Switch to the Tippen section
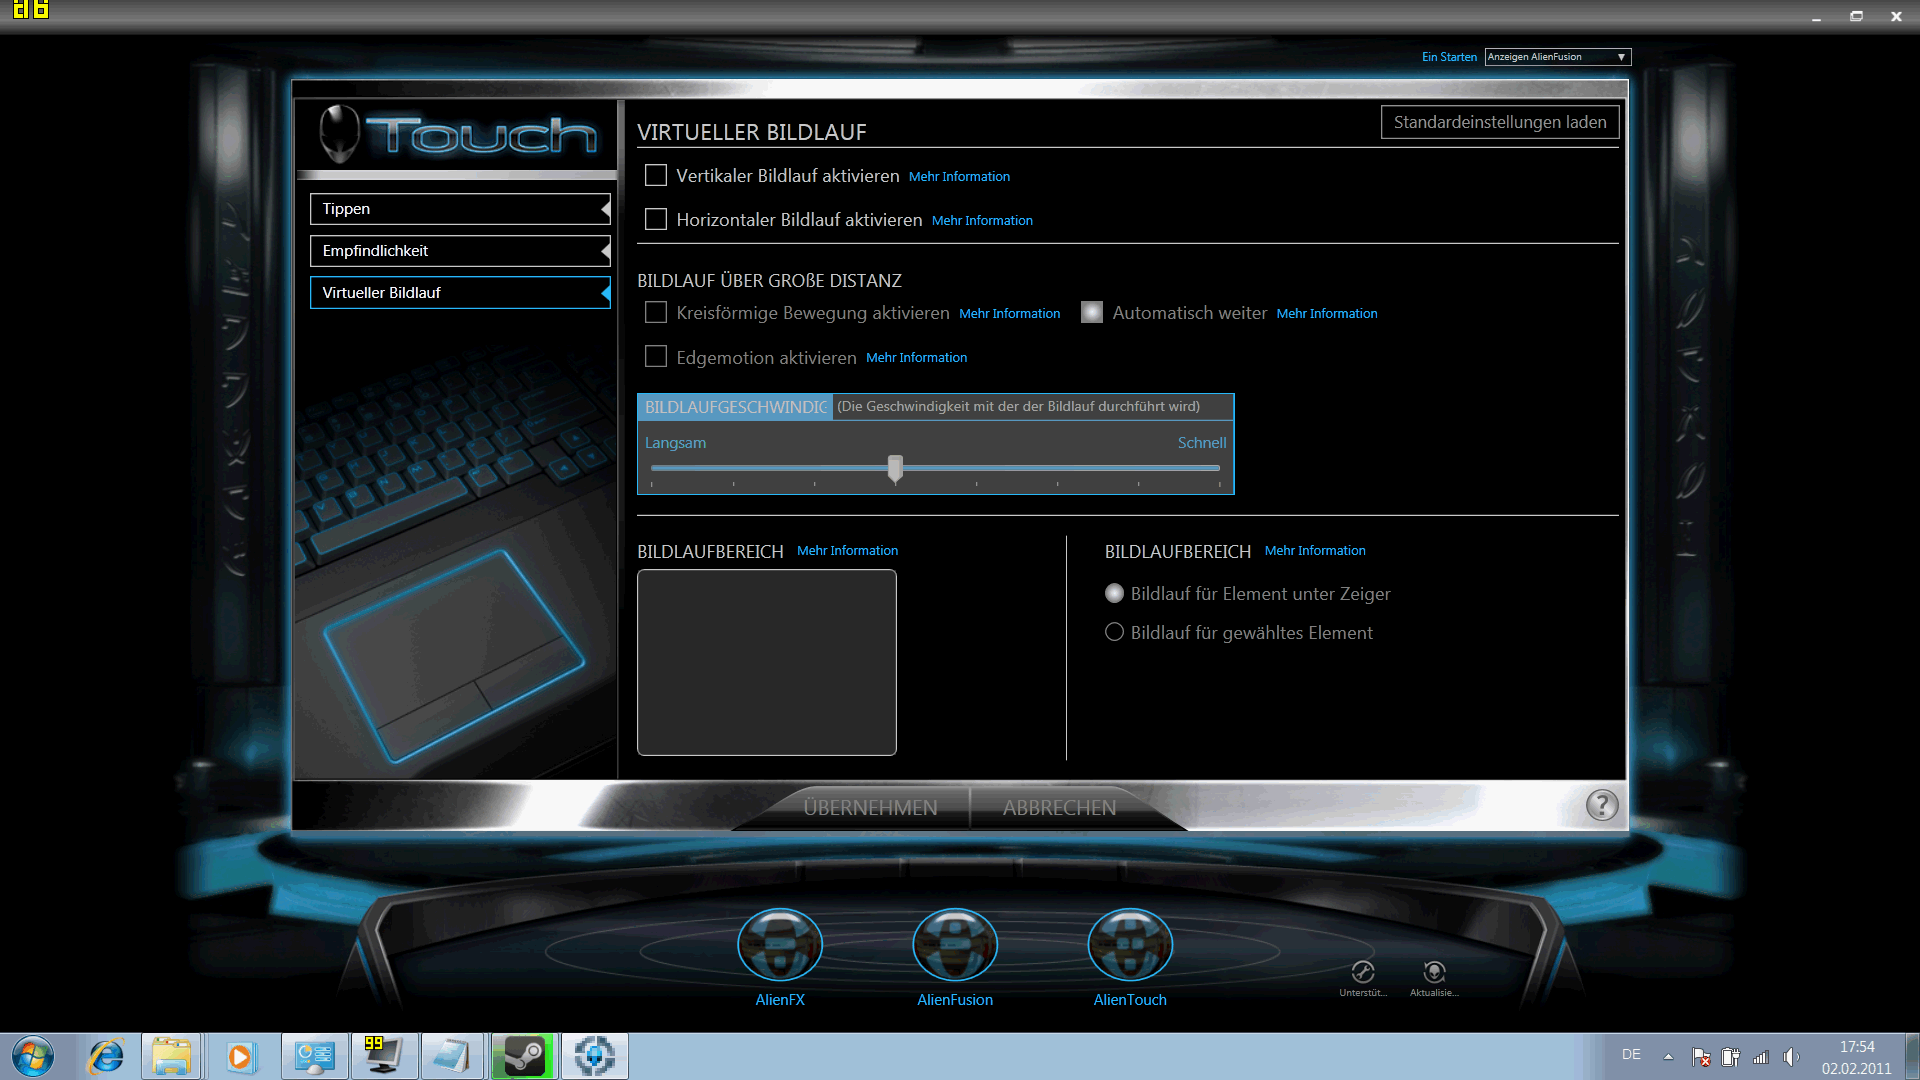This screenshot has height=1080, width=1920. click(x=459, y=209)
